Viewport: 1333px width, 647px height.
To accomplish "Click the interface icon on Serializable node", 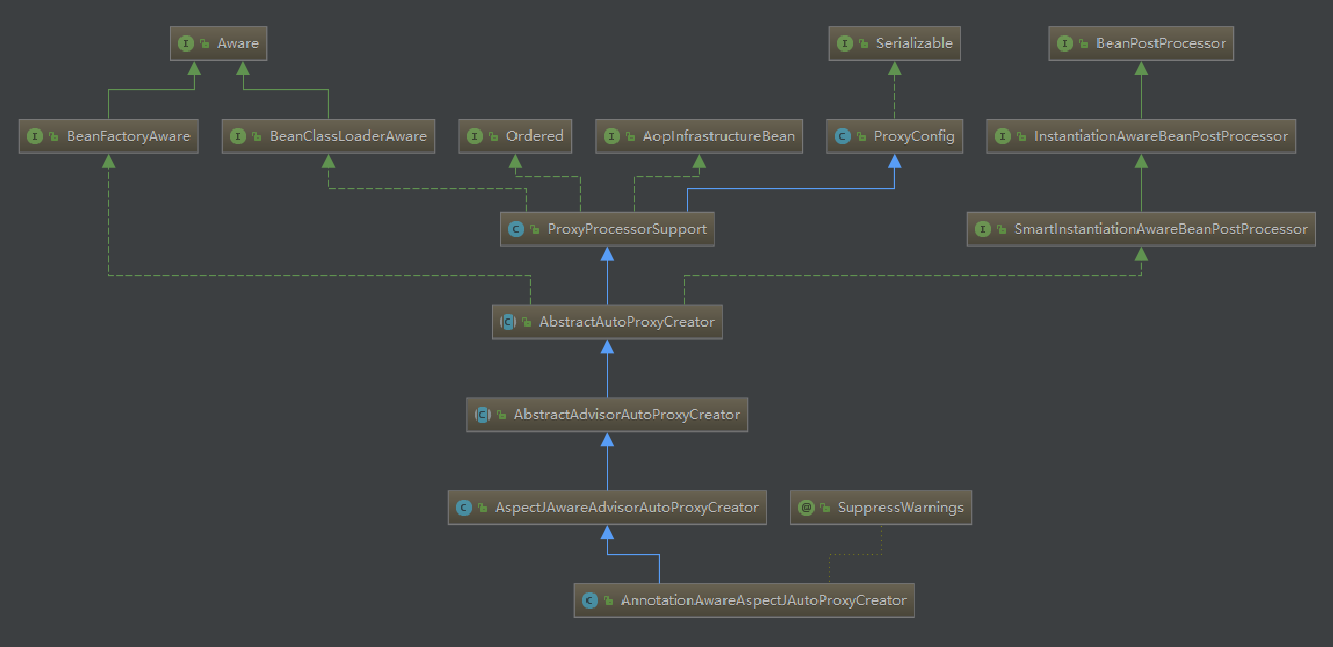I will point(845,44).
